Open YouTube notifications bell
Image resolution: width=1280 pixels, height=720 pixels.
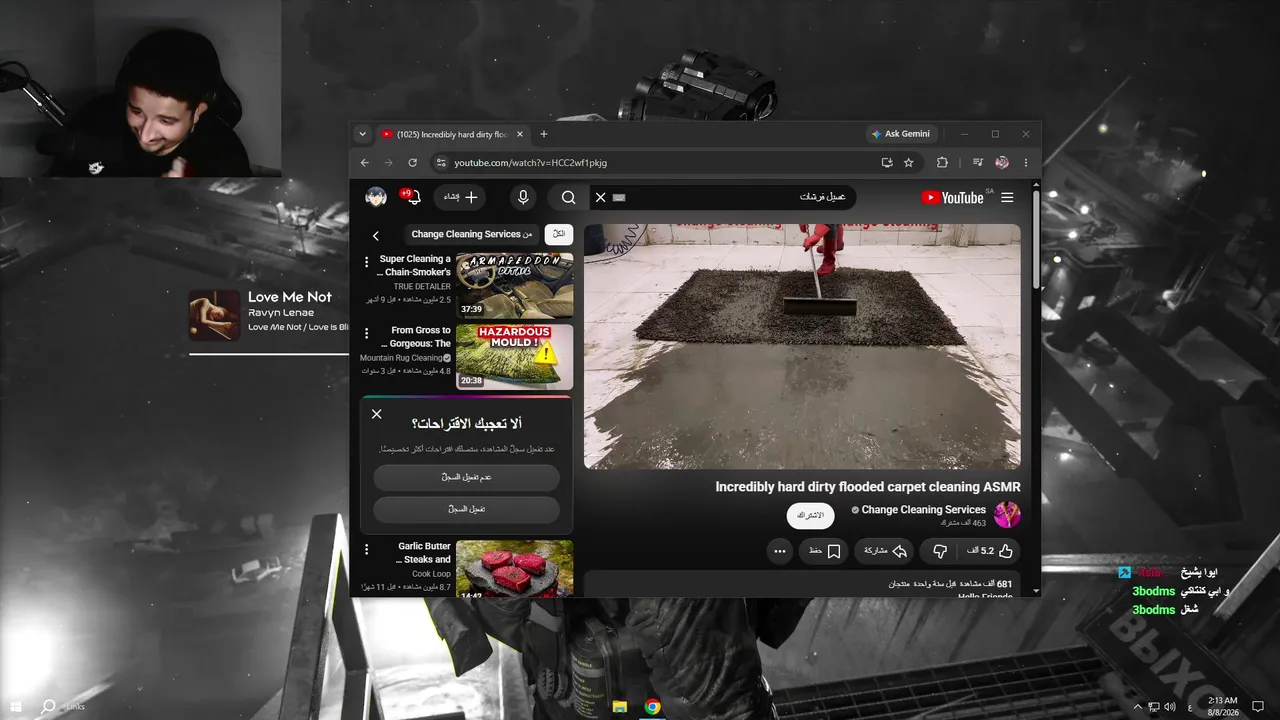coord(411,197)
